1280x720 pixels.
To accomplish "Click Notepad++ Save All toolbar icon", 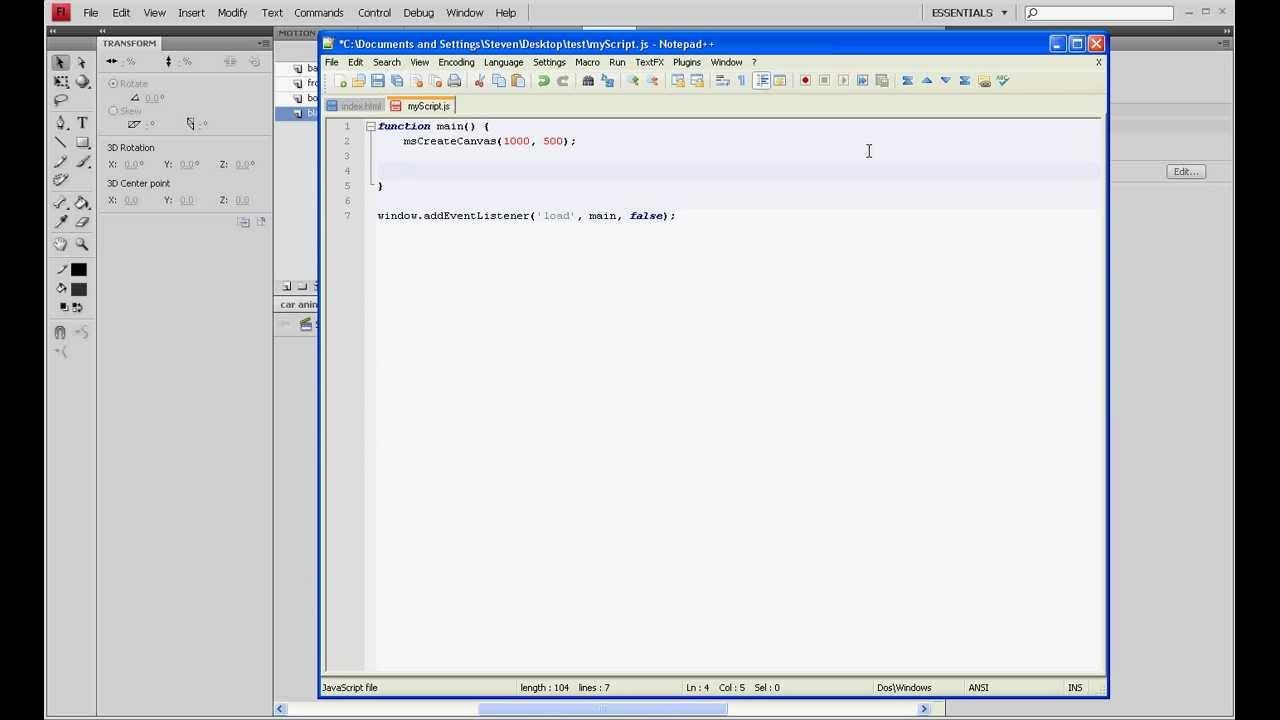I will [x=397, y=81].
